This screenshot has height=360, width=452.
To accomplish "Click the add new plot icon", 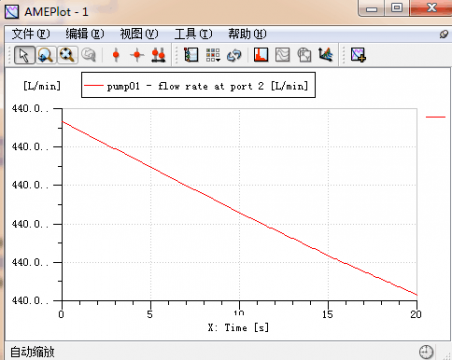I will 358,55.
